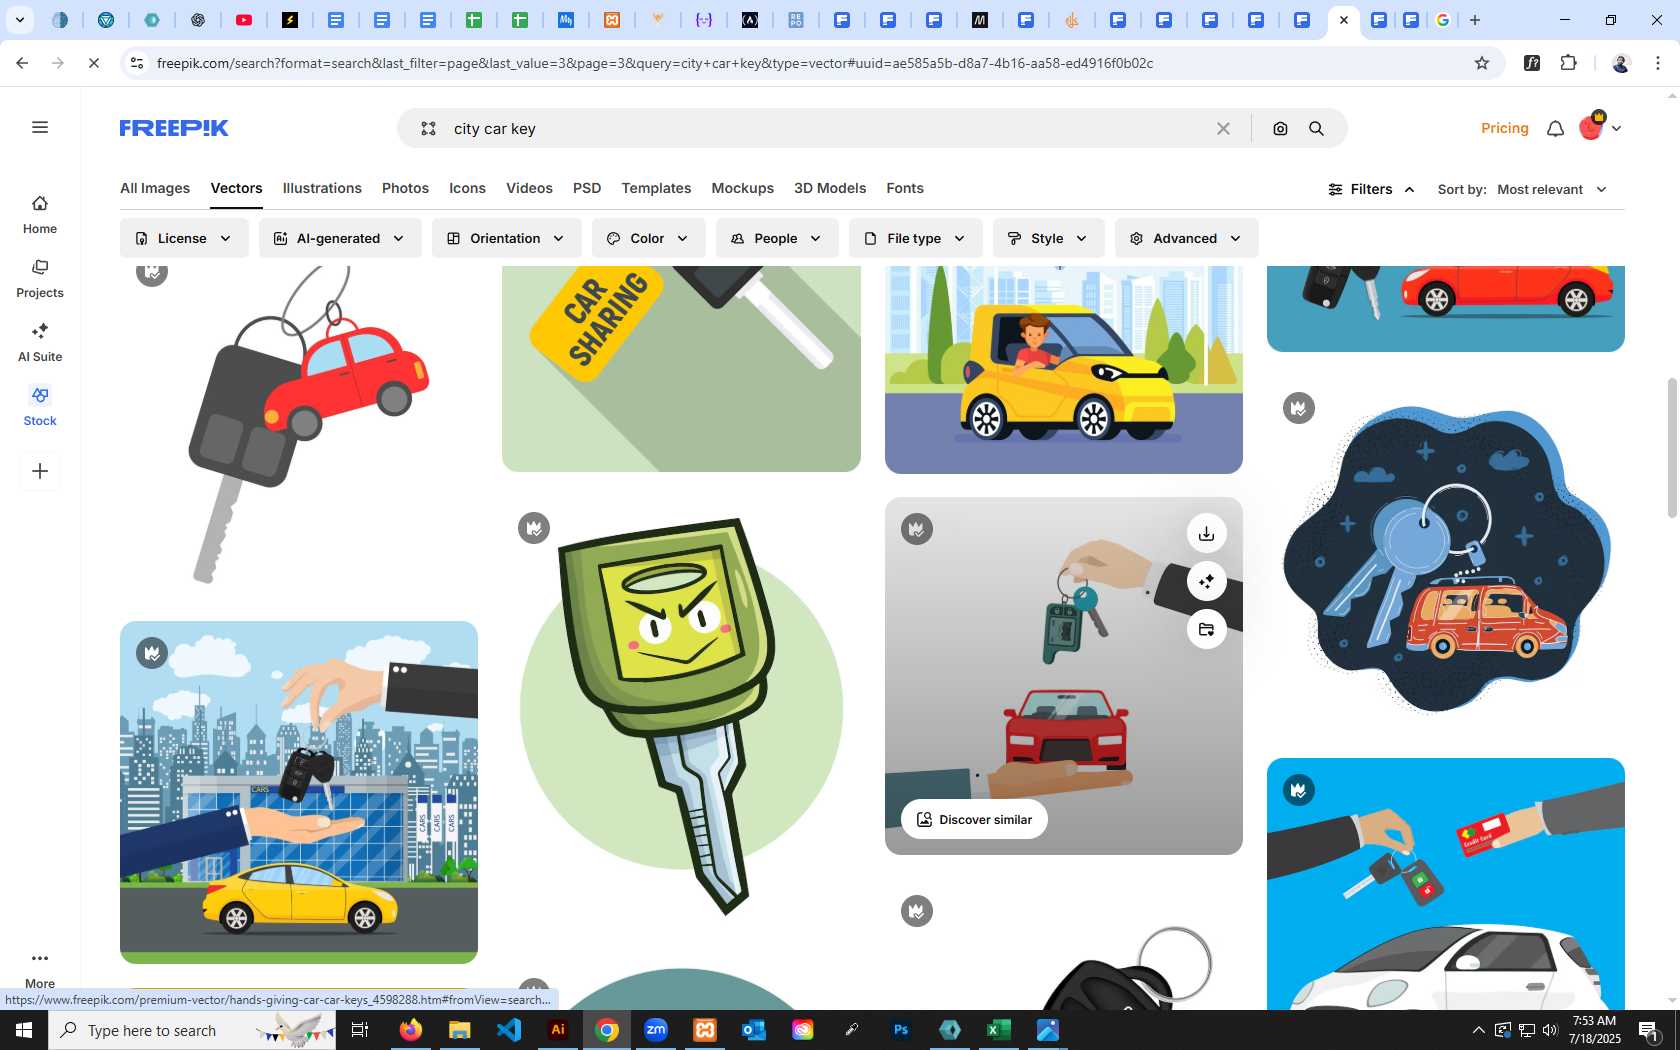Viewport: 1680px width, 1050px height.
Task: Open Photoshop from the taskbar
Action: [901, 1030]
